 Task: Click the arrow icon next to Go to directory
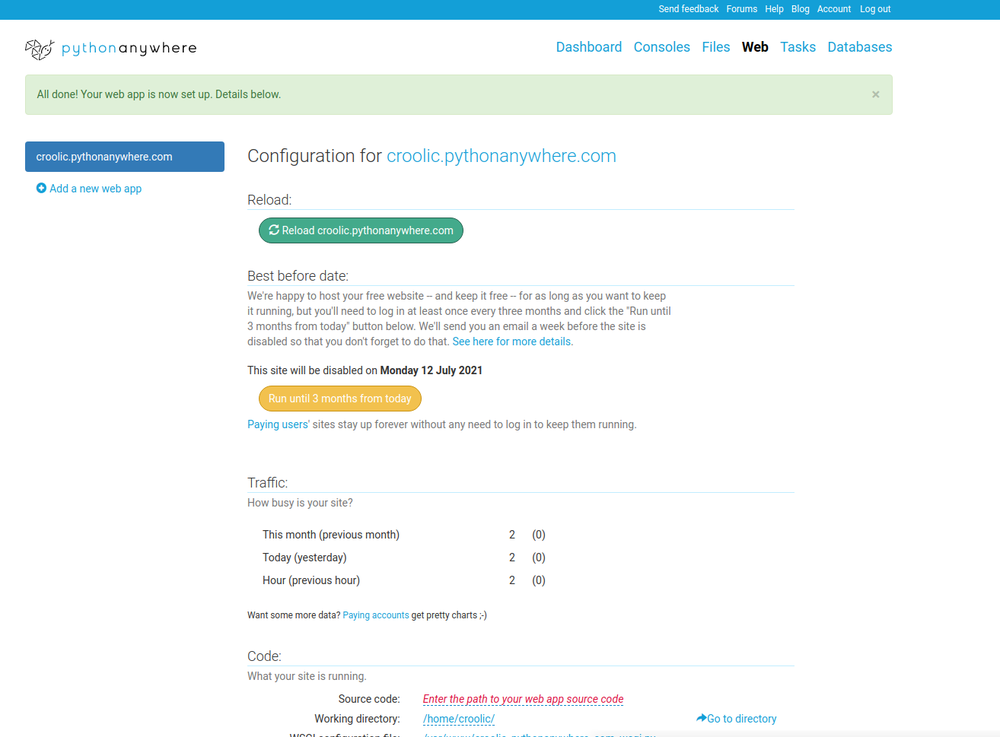(701, 718)
